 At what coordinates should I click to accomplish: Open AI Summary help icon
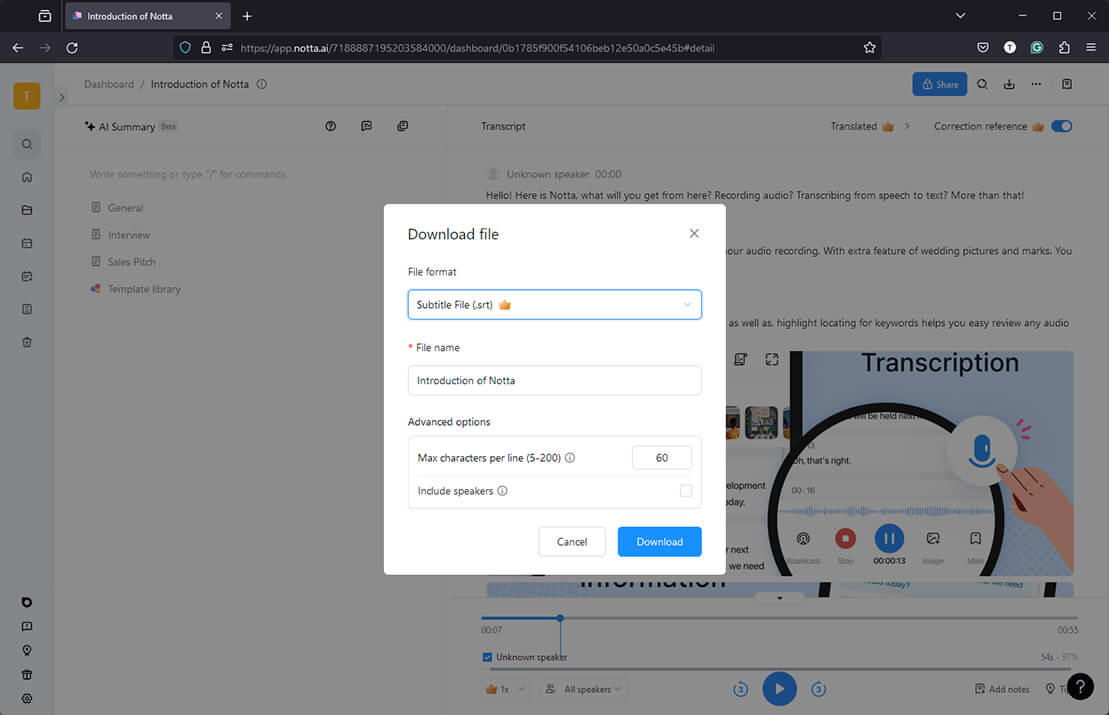(x=330, y=127)
